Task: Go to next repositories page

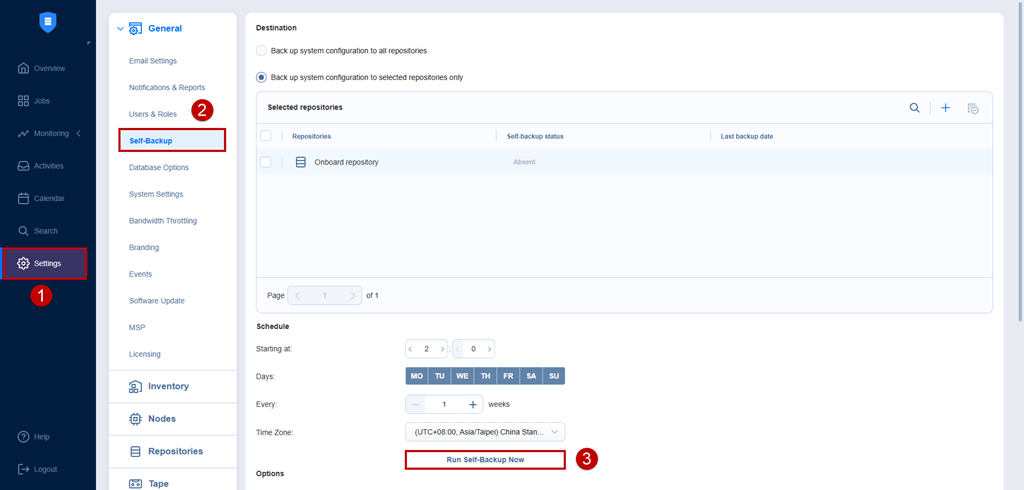Action: pyautogui.click(x=353, y=295)
